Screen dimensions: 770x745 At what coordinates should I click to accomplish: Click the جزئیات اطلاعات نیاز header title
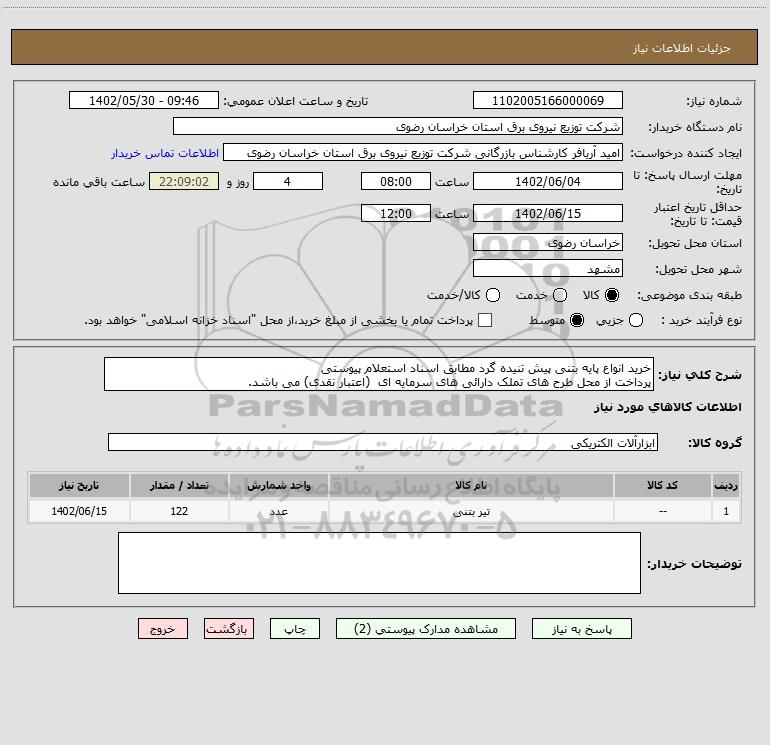681,48
